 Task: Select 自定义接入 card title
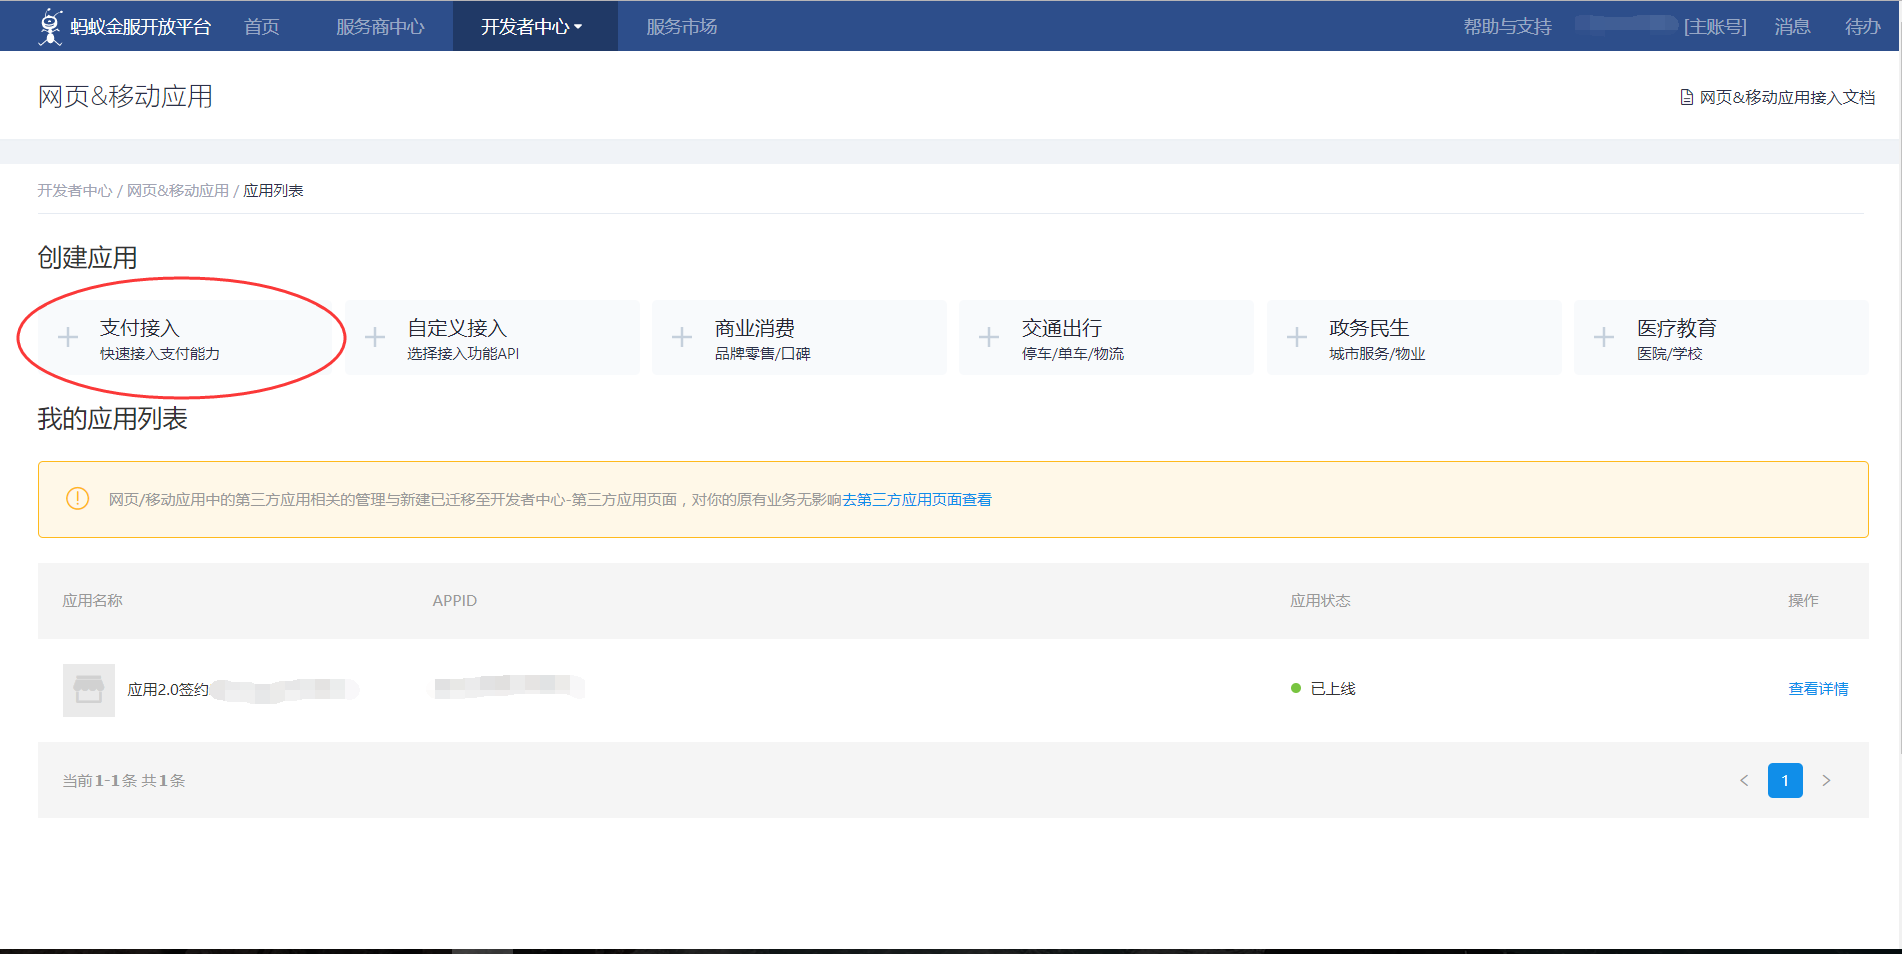pos(457,328)
